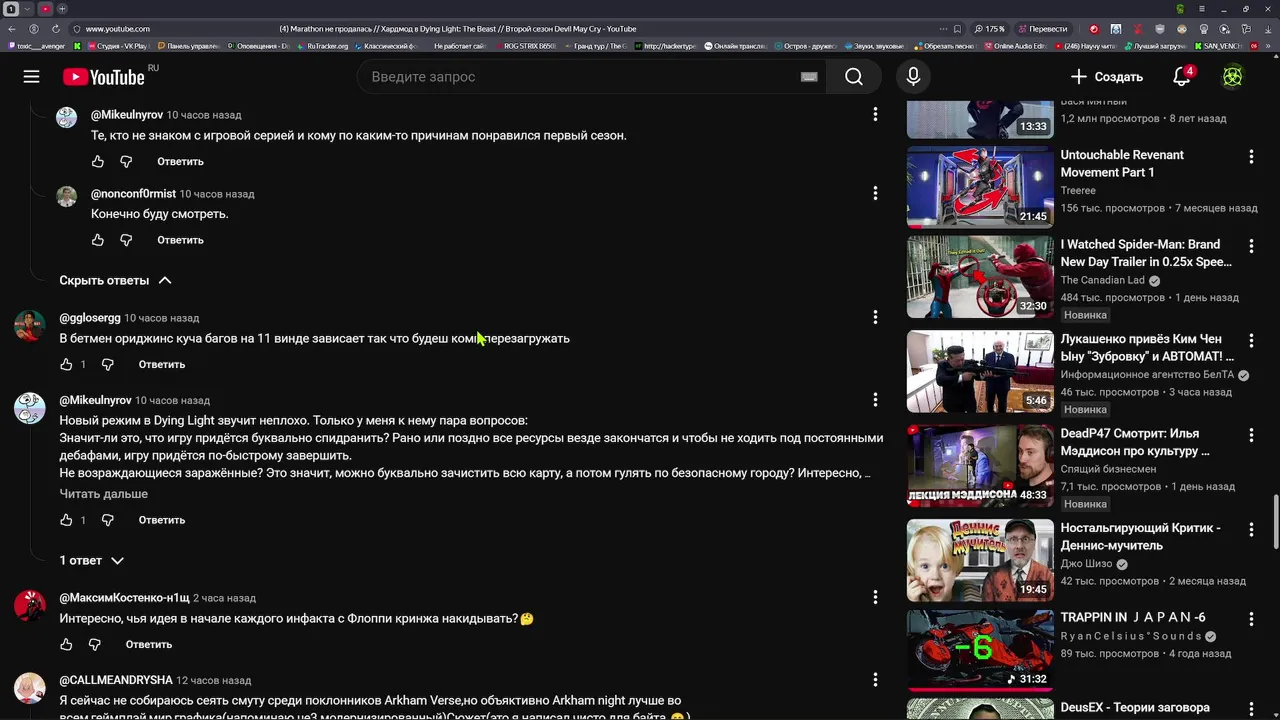Open the account avatar menu
This screenshot has height=720, width=1280.
[1233, 77]
